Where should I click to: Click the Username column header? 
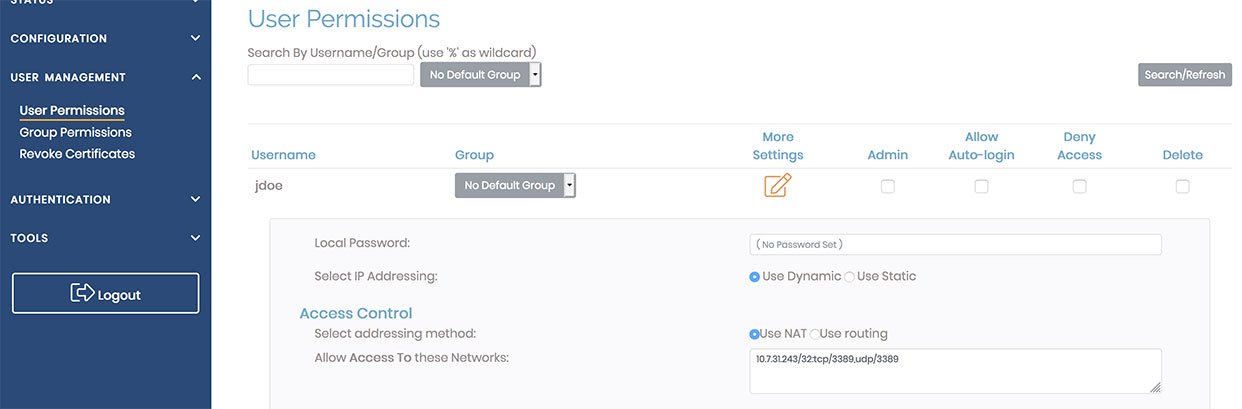tap(283, 155)
